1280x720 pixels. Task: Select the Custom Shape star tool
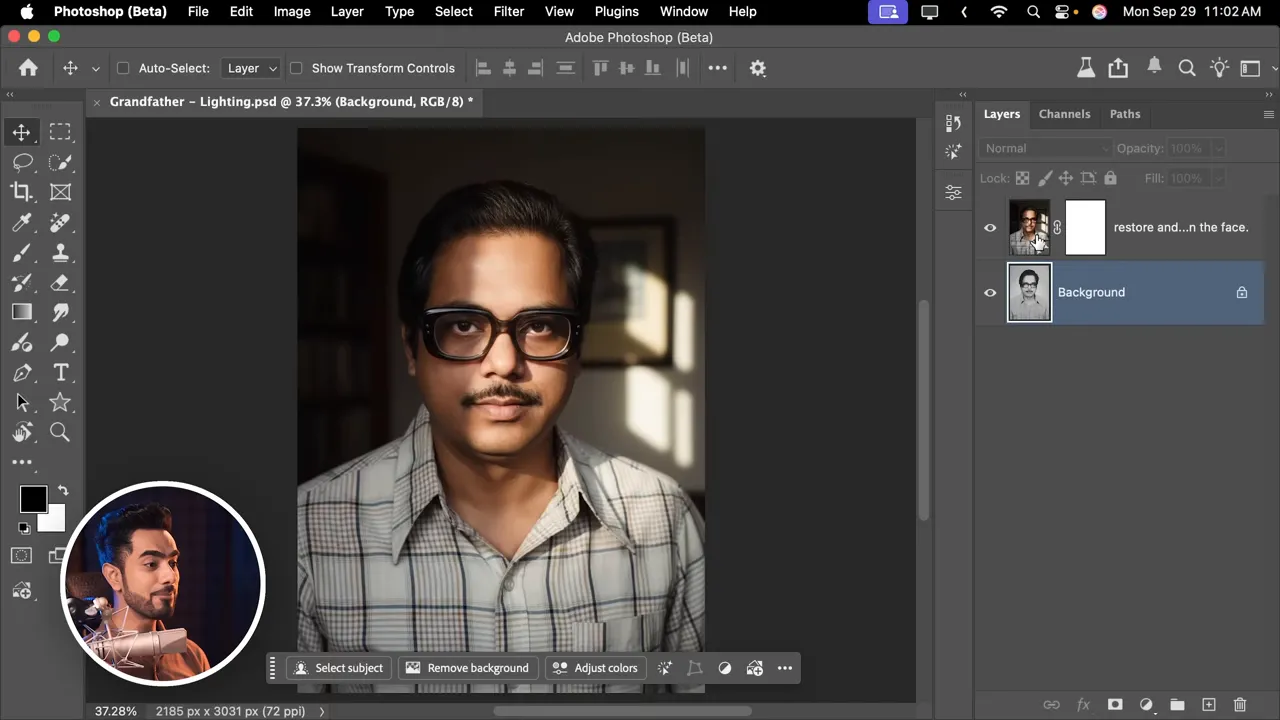tap(60, 402)
